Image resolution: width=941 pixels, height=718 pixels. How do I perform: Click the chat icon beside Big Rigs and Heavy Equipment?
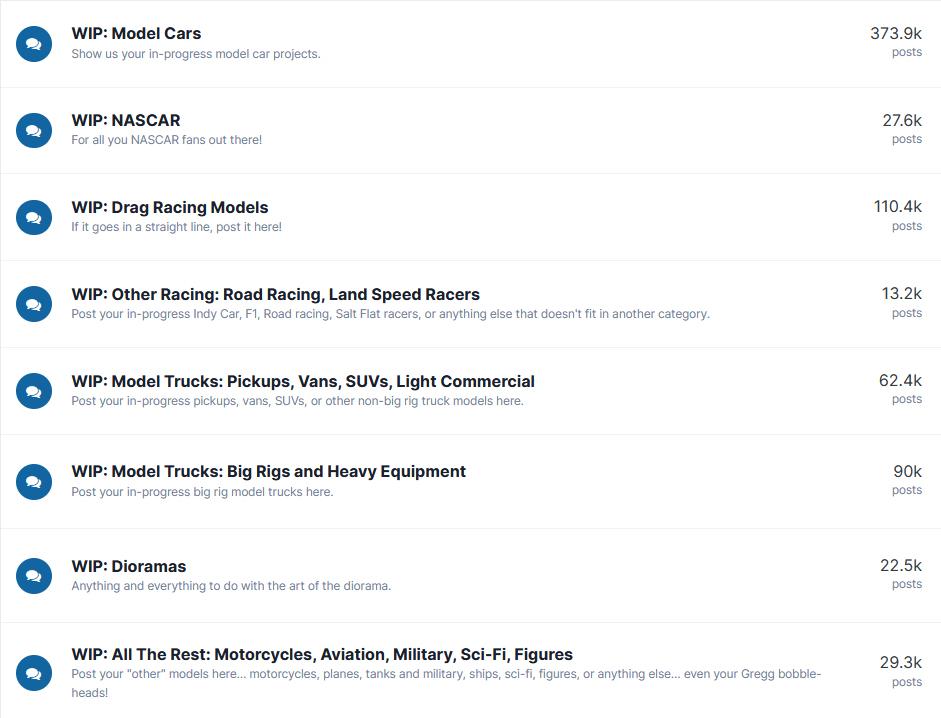coord(34,481)
